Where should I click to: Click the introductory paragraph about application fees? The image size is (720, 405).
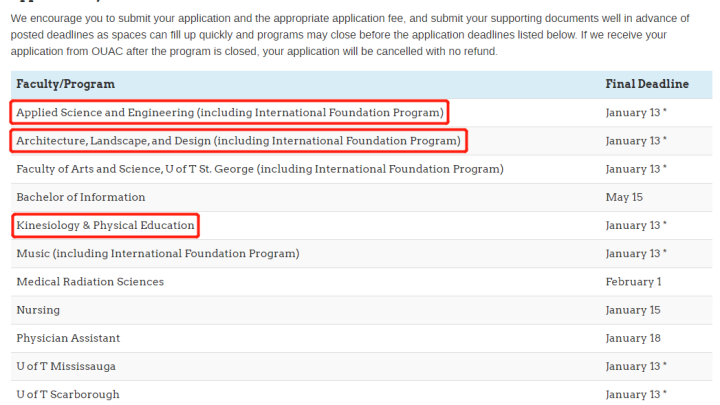click(360, 34)
